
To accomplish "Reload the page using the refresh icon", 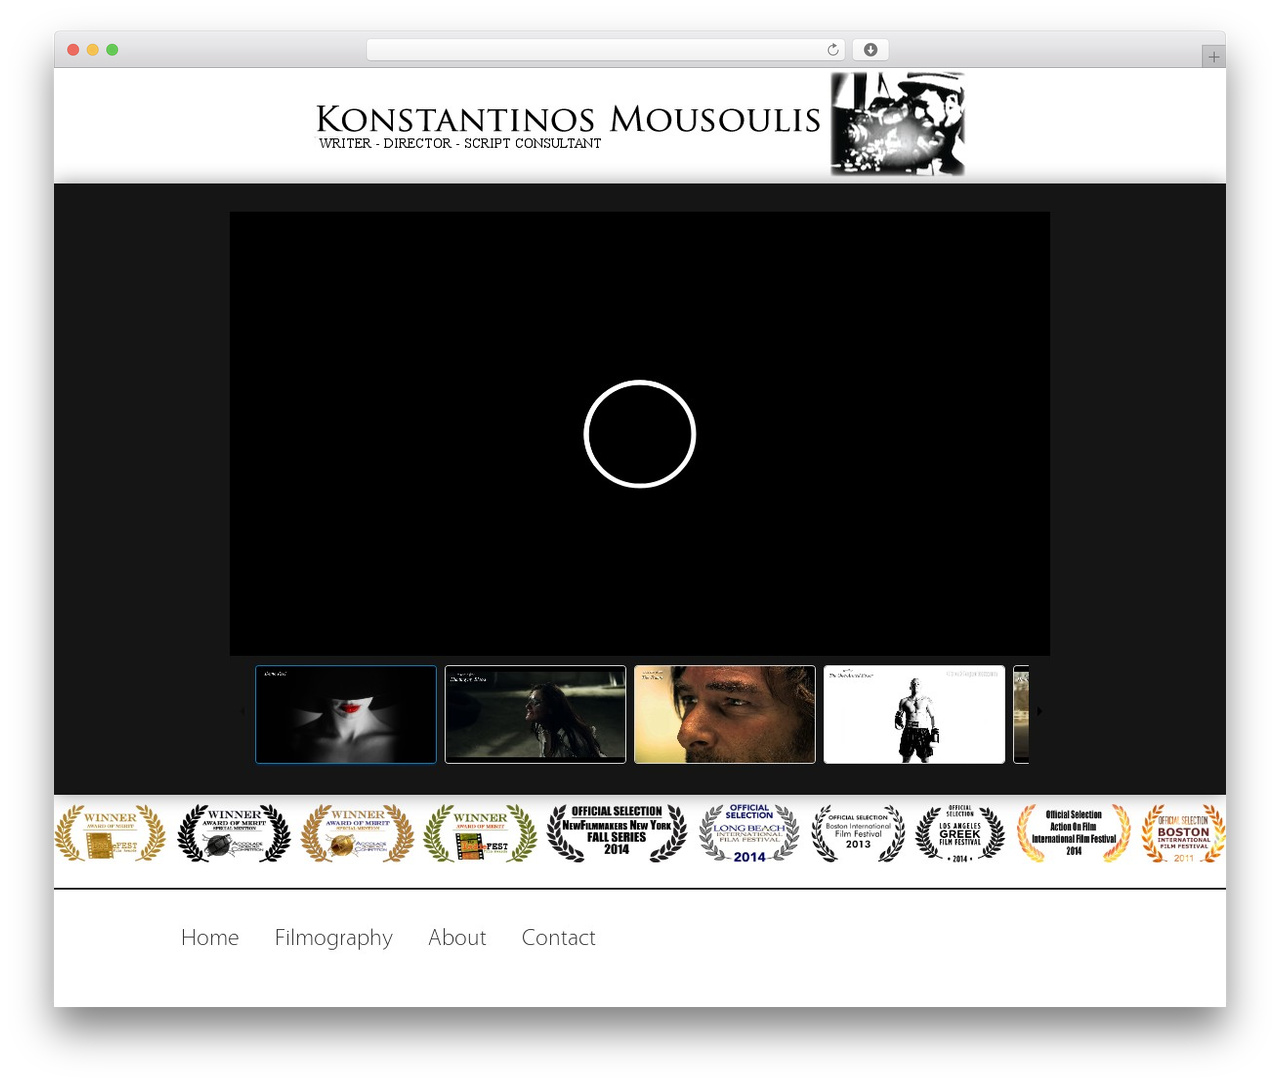I will tap(832, 50).
